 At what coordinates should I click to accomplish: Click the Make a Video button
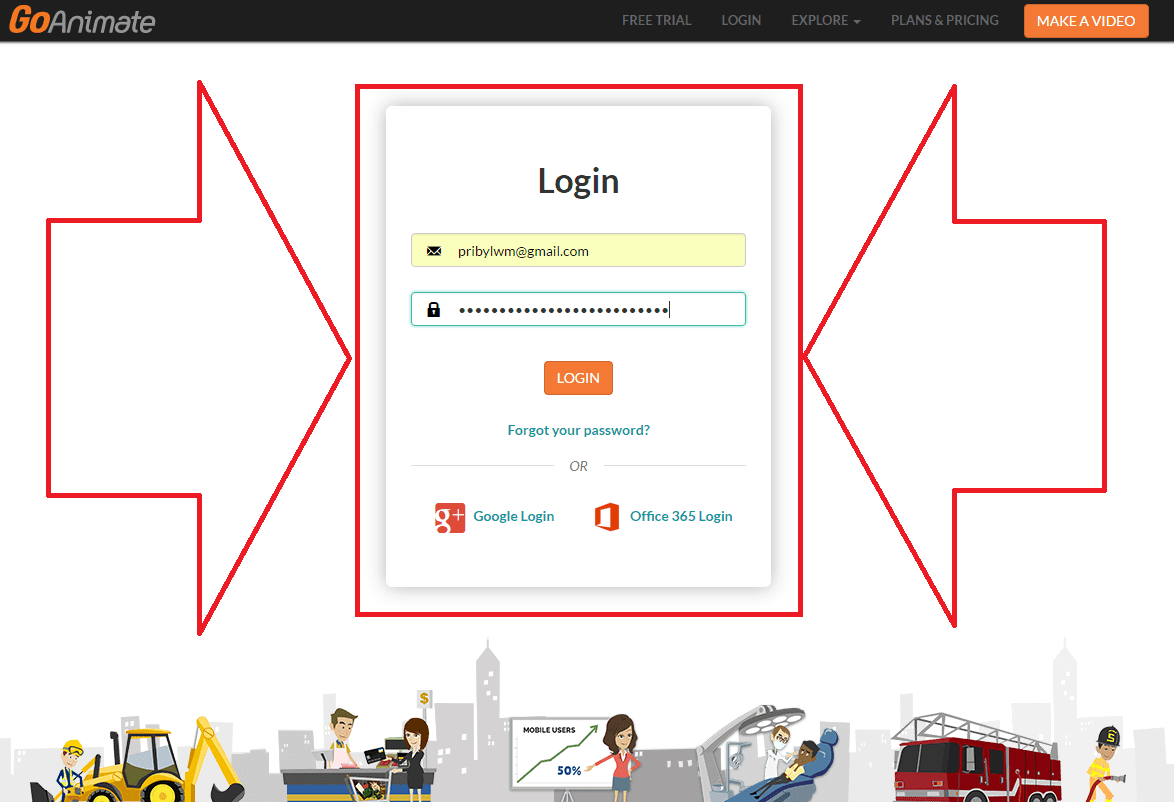(1086, 21)
